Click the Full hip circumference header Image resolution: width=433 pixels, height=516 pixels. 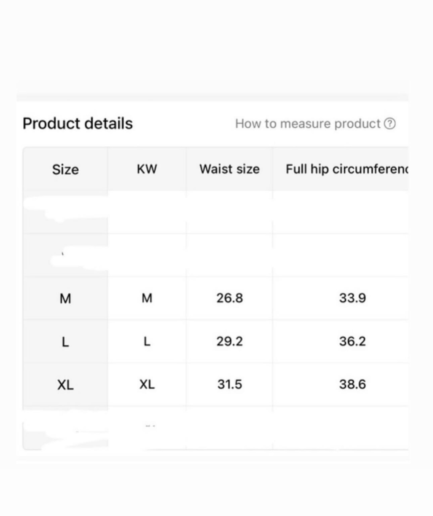point(347,169)
